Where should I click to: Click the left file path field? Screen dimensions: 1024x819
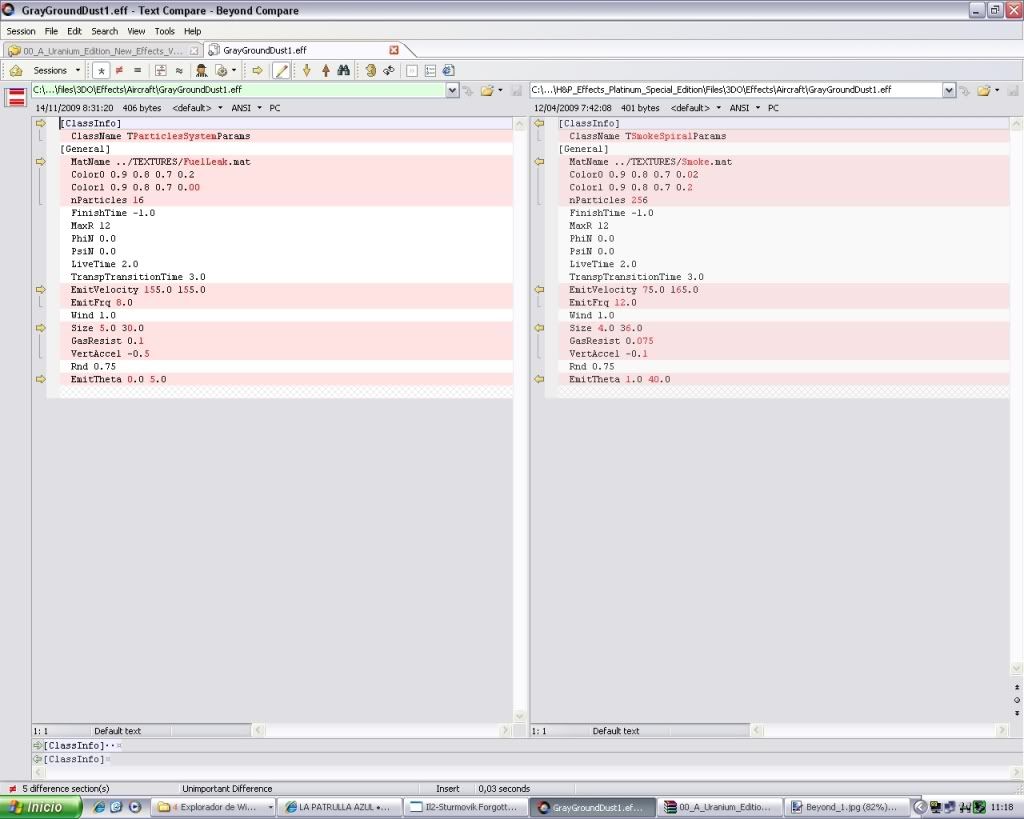pyautogui.click(x=238, y=89)
